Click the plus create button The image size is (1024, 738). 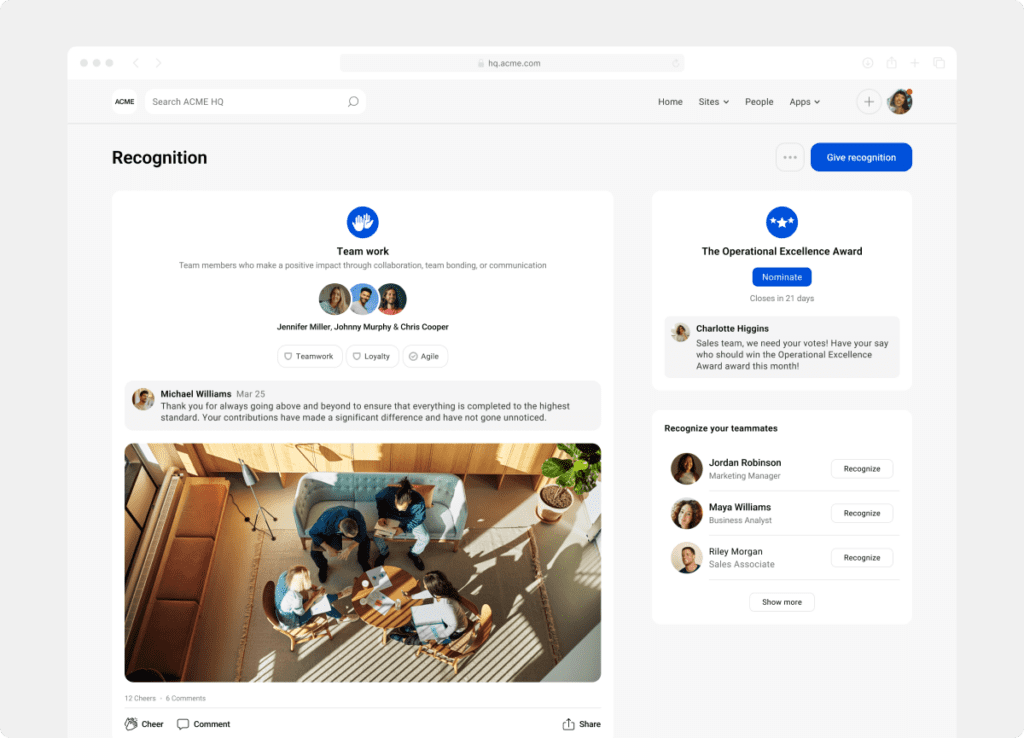[x=869, y=102]
